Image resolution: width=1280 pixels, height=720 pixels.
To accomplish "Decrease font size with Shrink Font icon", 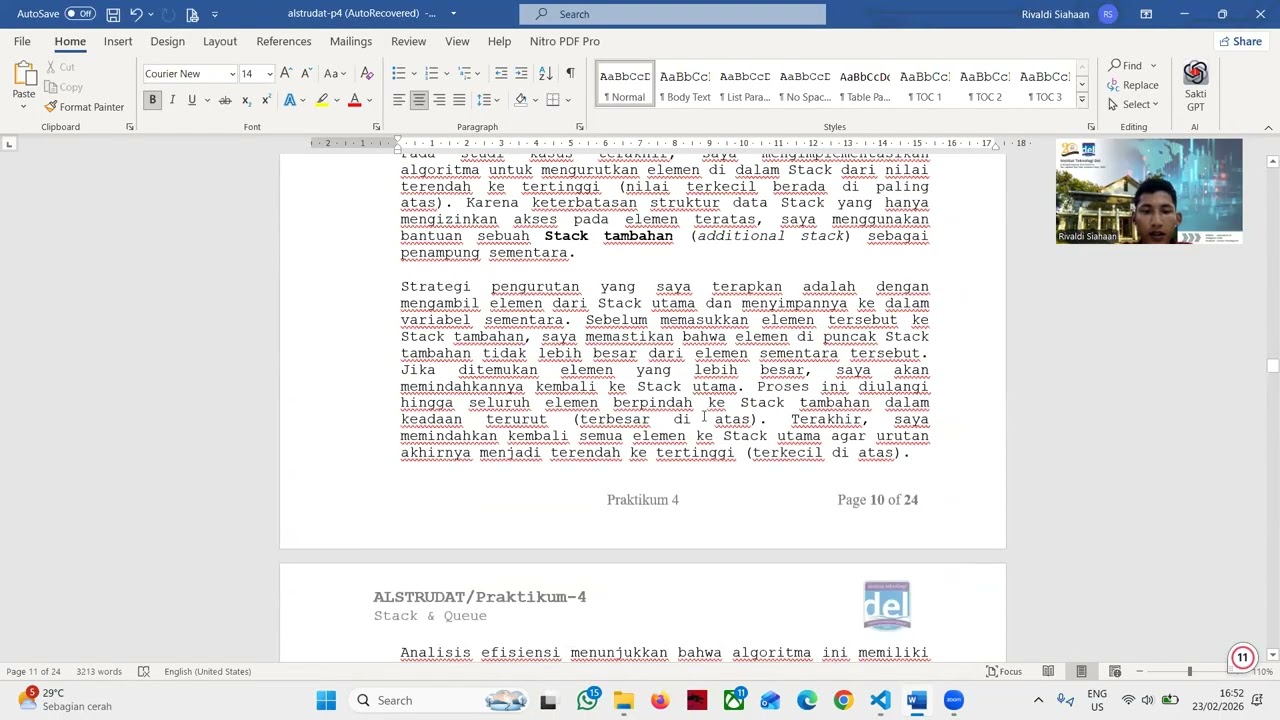I will tap(306, 73).
